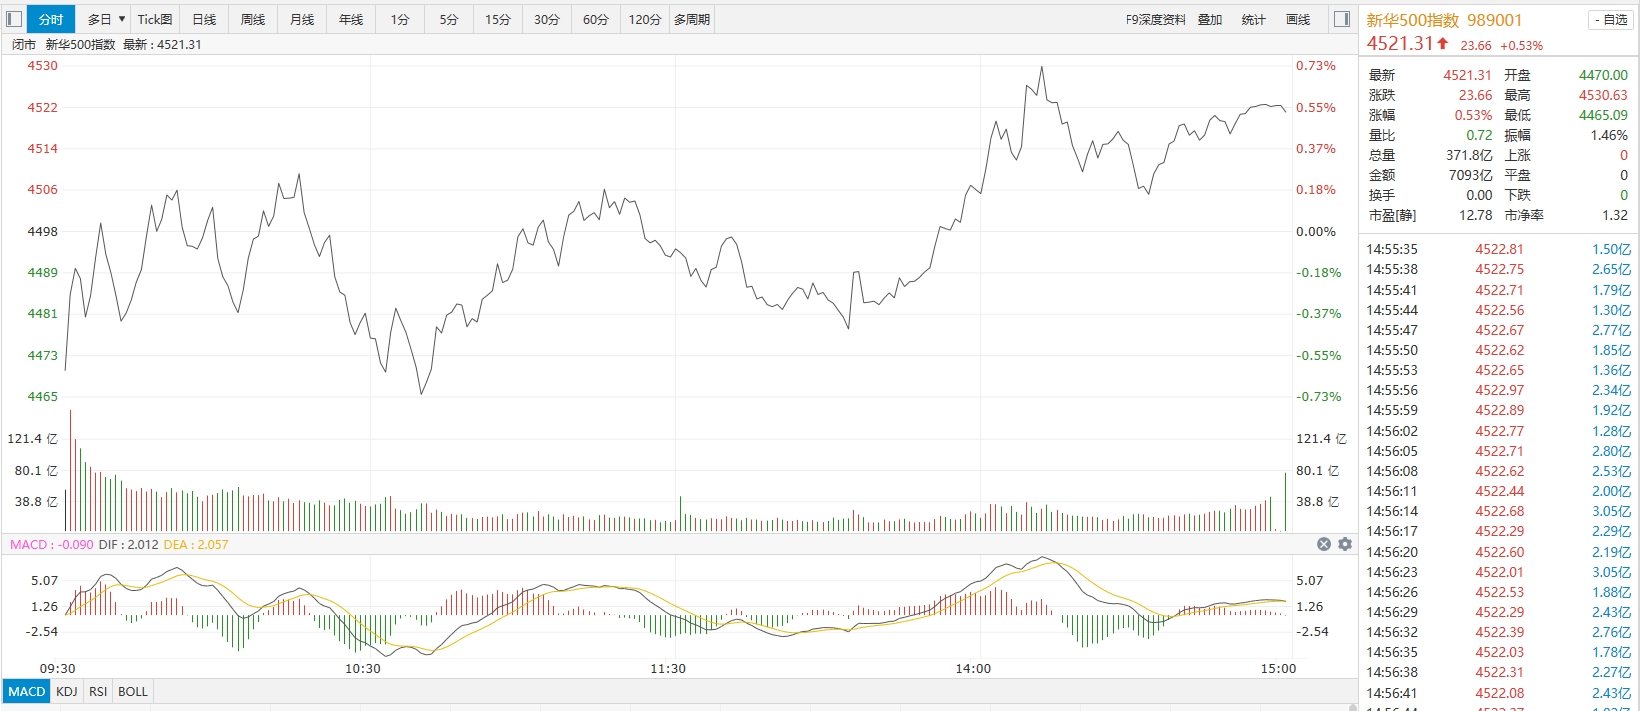Switch indicator to KDJ

tap(67, 691)
